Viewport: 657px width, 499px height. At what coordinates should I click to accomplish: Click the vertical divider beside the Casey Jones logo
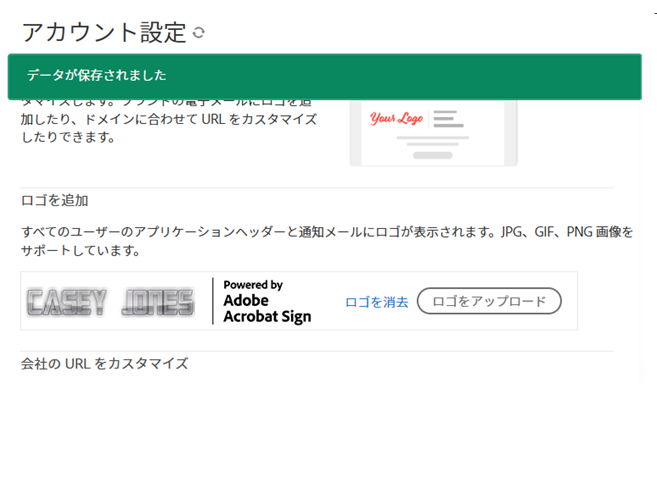coord(213,301)
